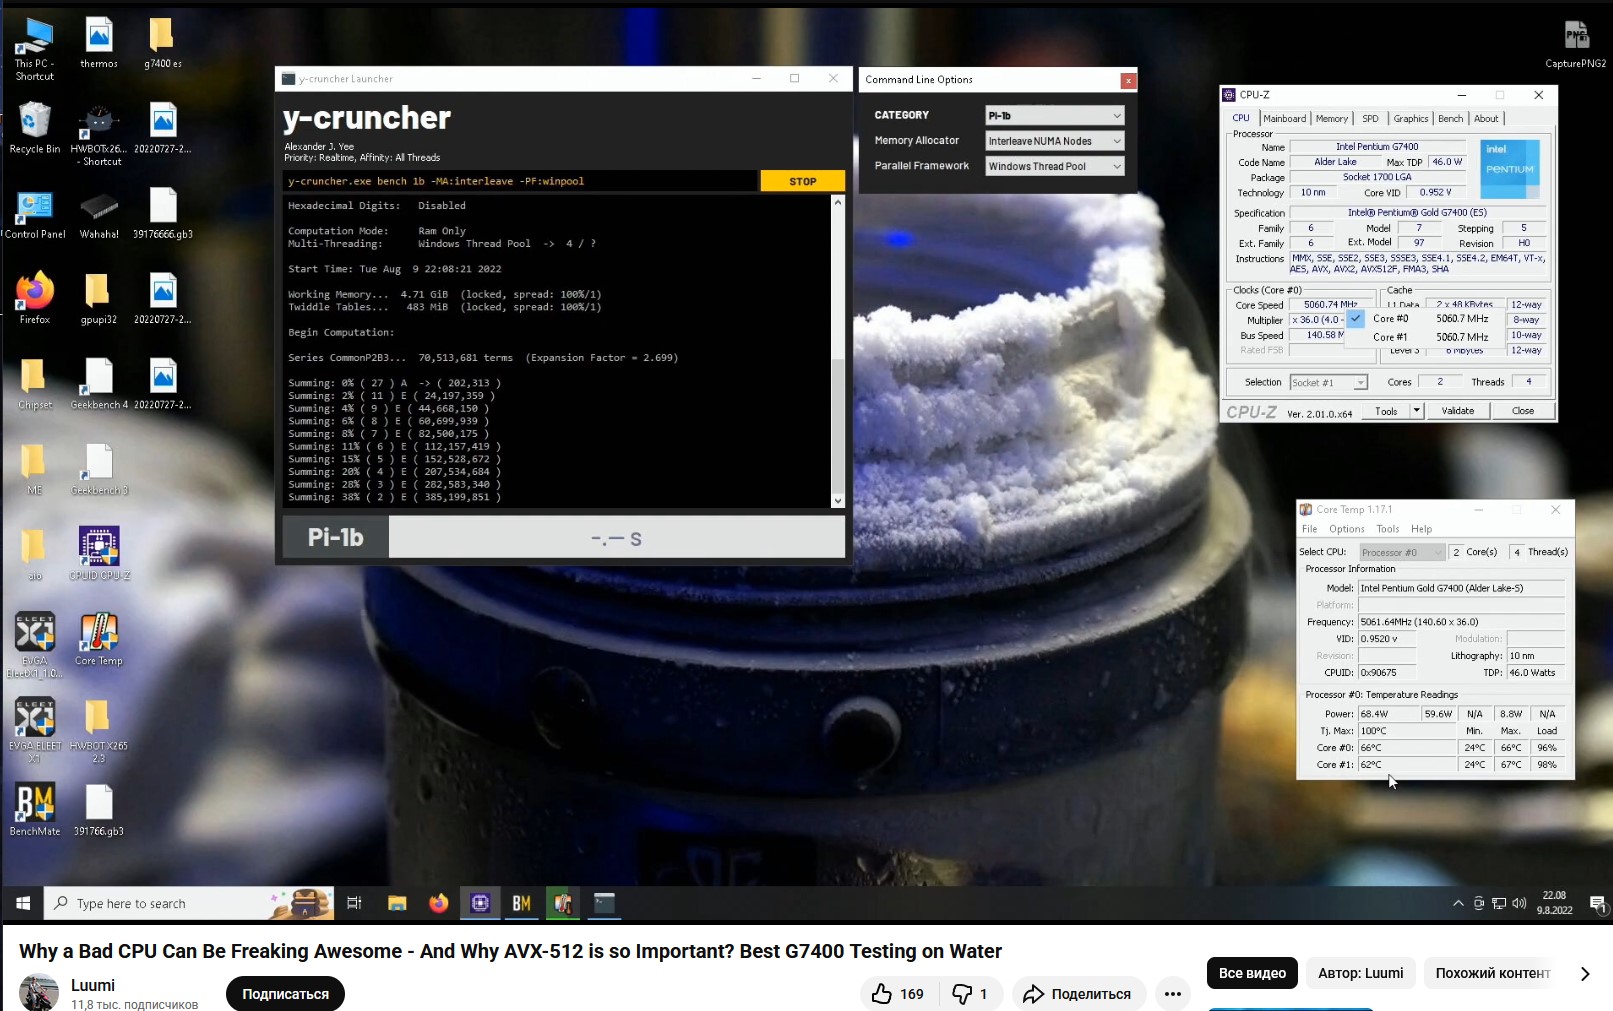Launch the HWBOTx265 shortcut on desktop
The image size is (1613, 1011).
[99, 134]
